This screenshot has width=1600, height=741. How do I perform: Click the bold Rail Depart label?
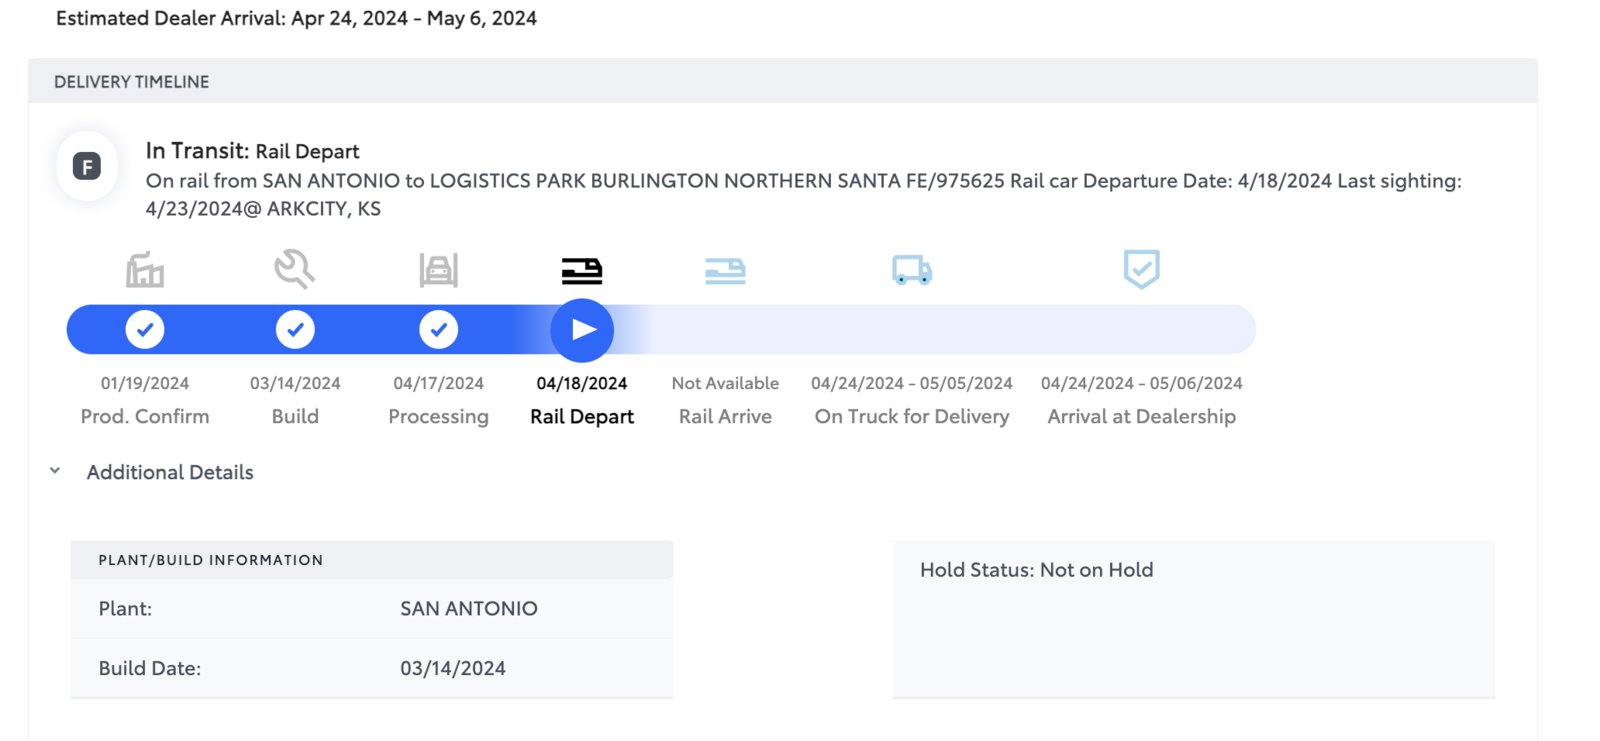coord(582,417)
